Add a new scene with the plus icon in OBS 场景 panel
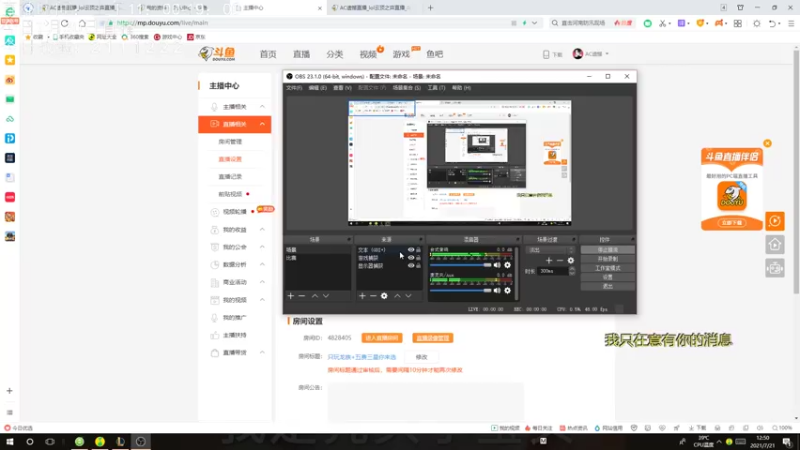 (x=291, y=296)
